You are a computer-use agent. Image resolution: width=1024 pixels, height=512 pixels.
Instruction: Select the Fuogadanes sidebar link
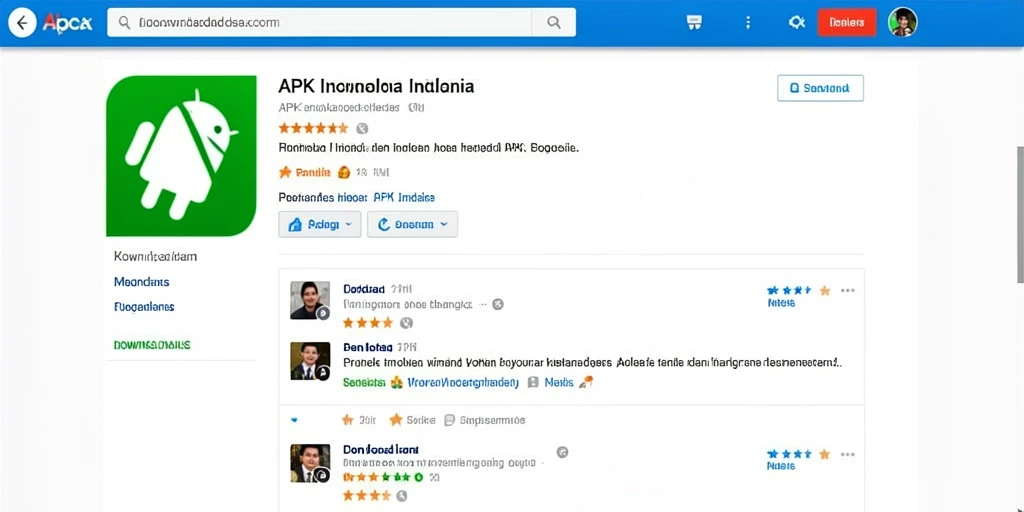coord(144,306)
